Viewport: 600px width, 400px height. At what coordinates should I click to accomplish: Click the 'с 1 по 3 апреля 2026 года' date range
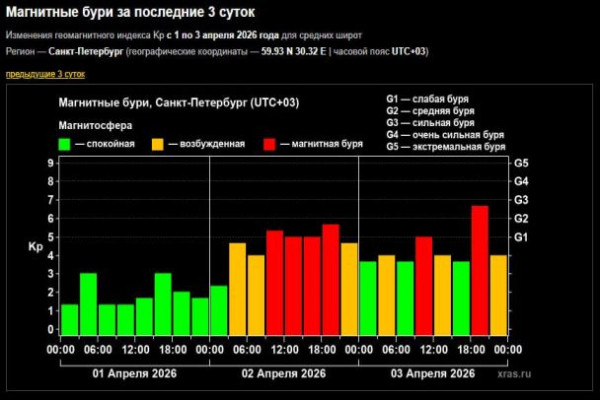click(223, 35)
